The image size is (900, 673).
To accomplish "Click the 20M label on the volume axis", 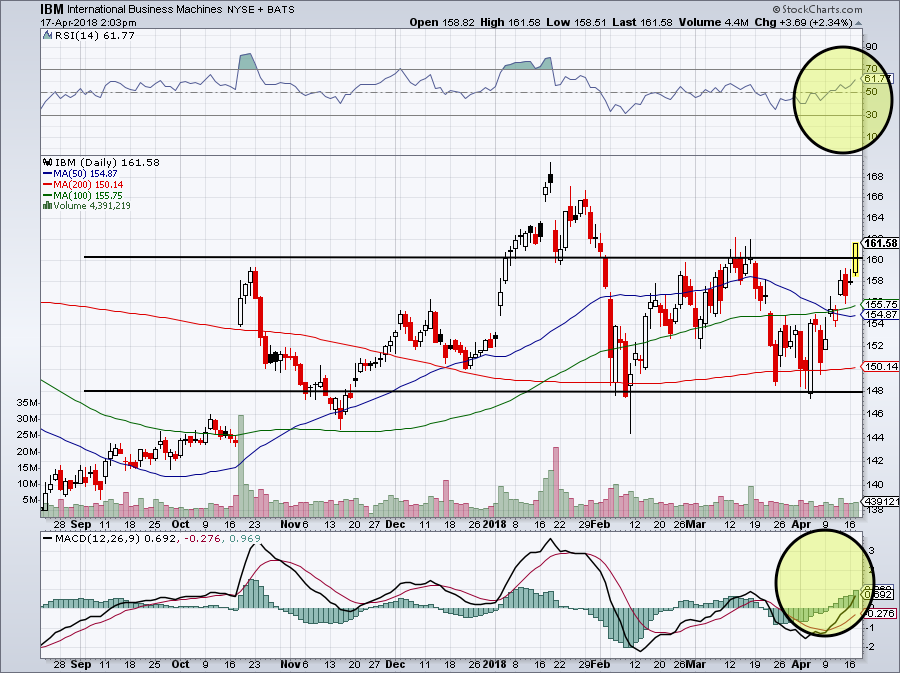I will click(x=27, y=452).
